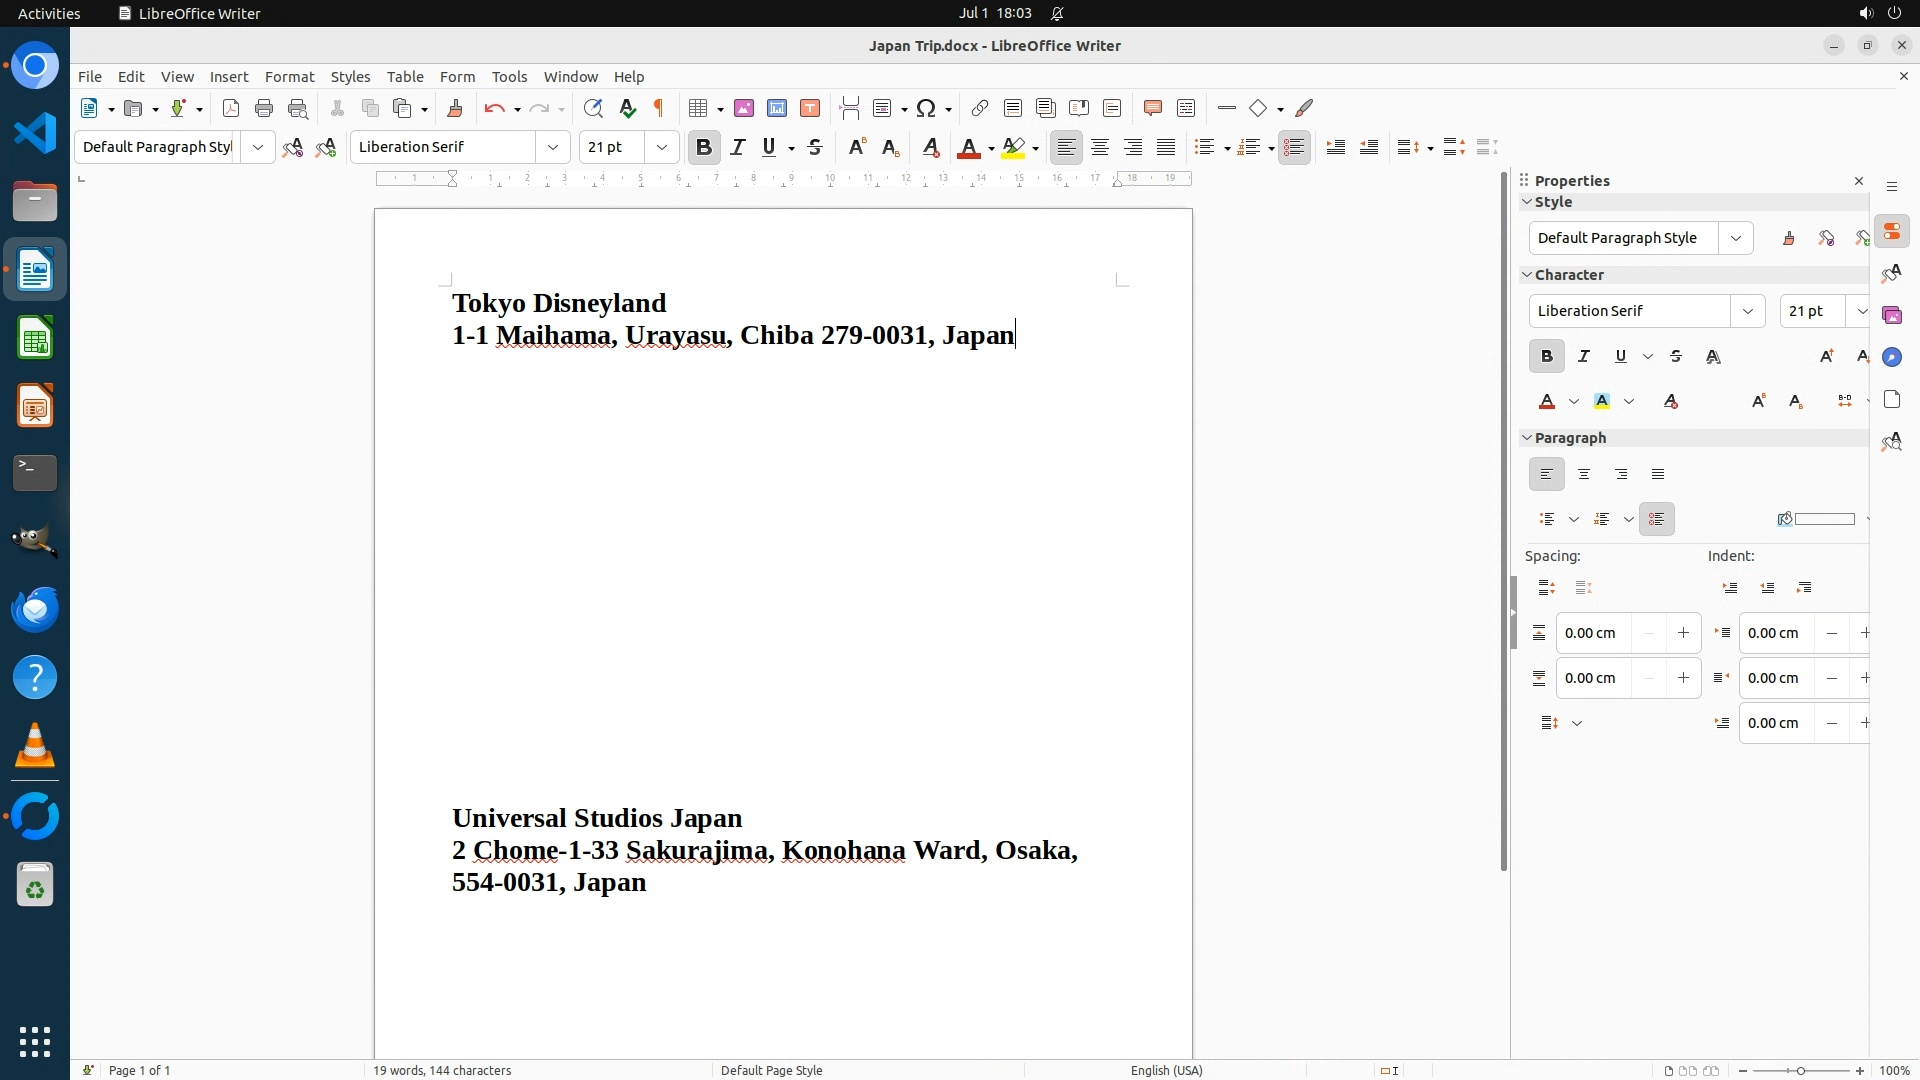Toggle Bold in the main toolbar
1920x1080 pixels.
pos(704,147)
